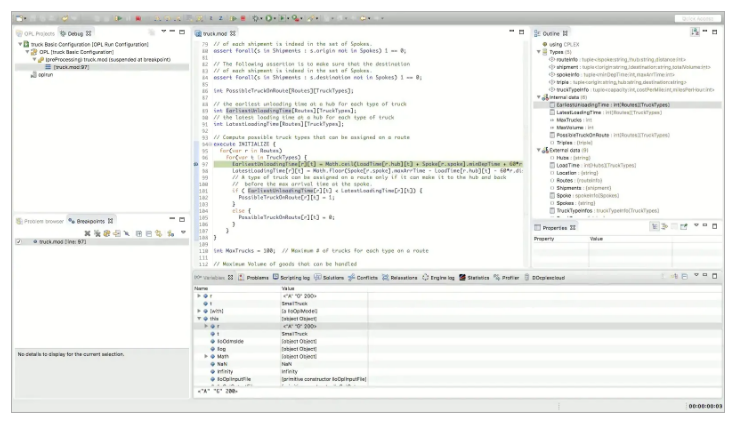Click the Remove All Breakpoints icon
The image size is (742, 430).
98,232
